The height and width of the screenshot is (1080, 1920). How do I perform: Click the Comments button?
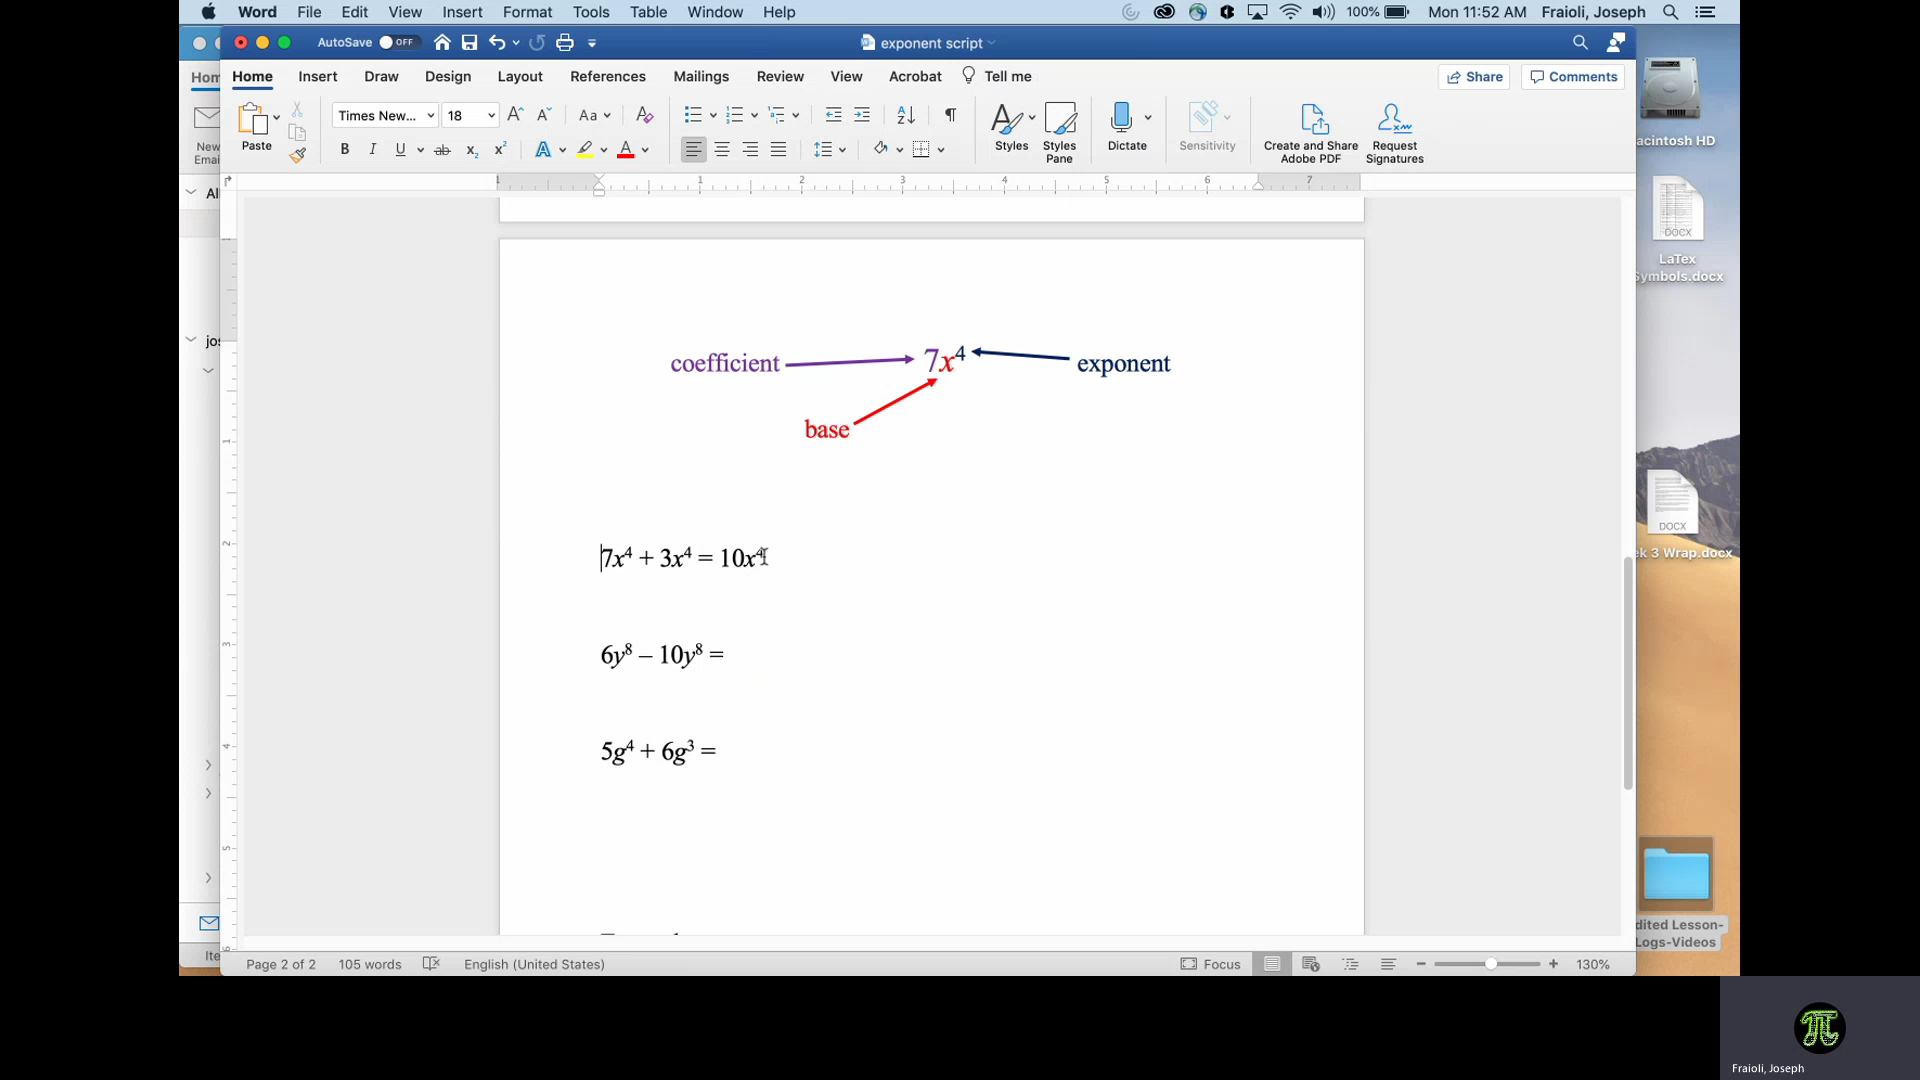click(x=1573, y=77)
